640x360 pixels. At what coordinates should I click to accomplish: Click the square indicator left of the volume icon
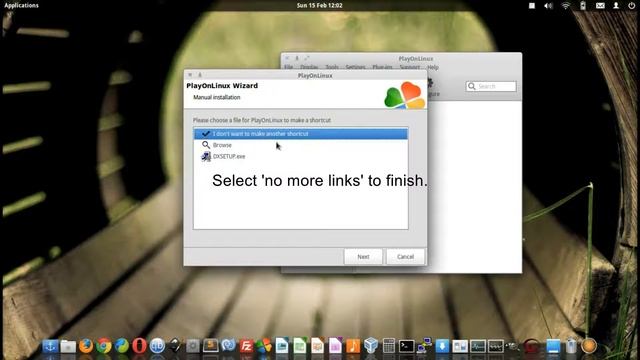coord(532,5)
